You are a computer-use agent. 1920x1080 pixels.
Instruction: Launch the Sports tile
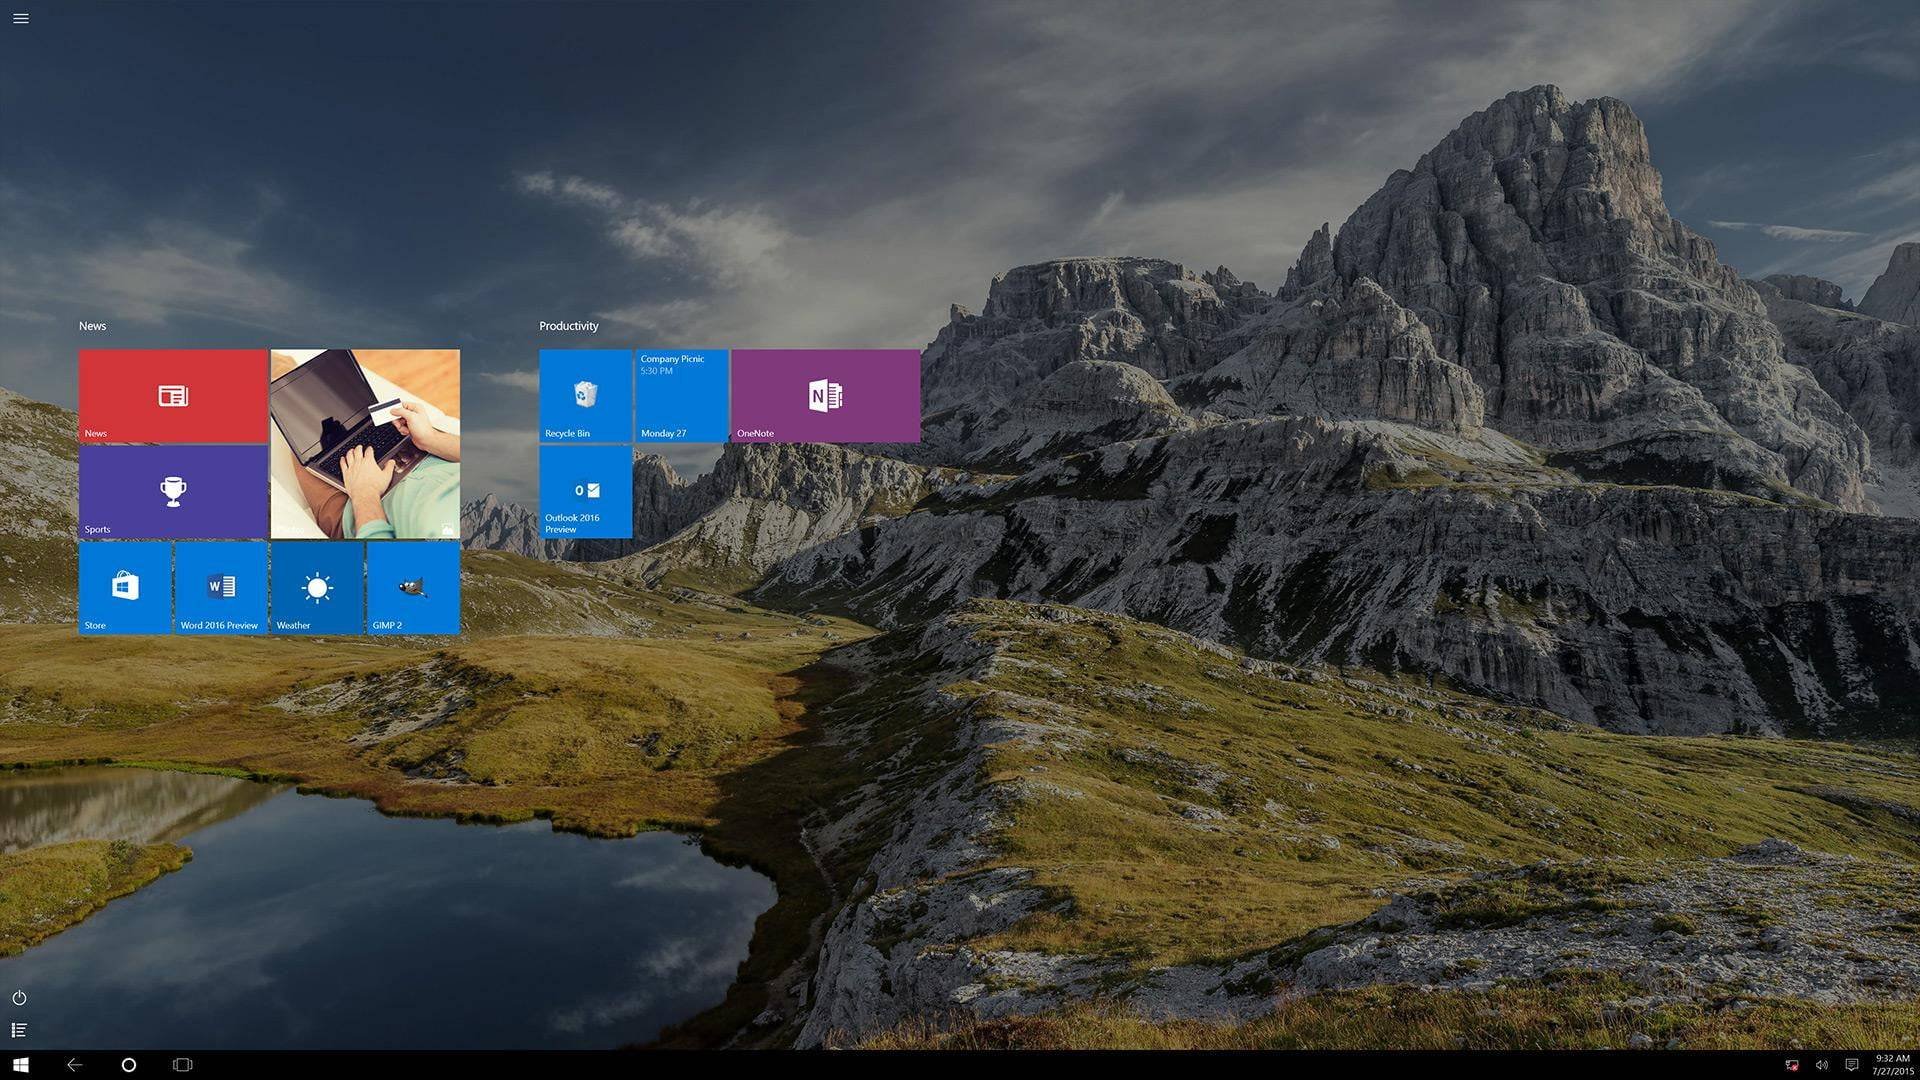173,491
